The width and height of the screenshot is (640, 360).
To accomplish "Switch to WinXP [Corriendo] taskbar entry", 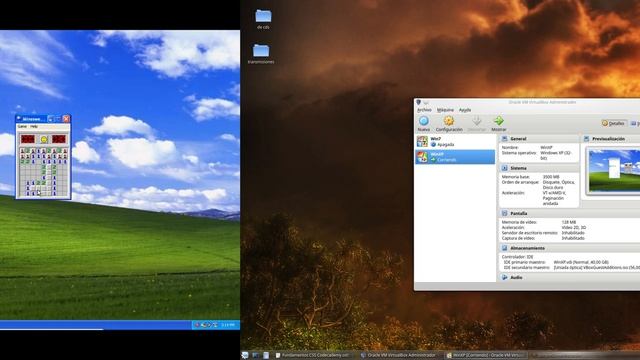I will 486,356.
